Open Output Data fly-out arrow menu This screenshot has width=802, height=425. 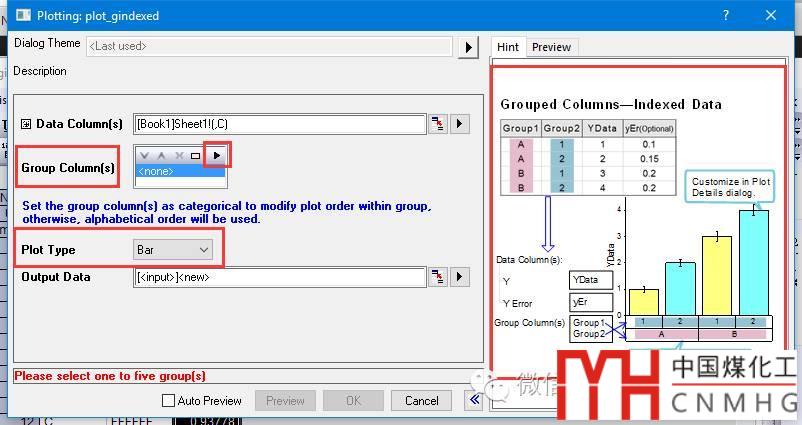(x=459, y=277)
